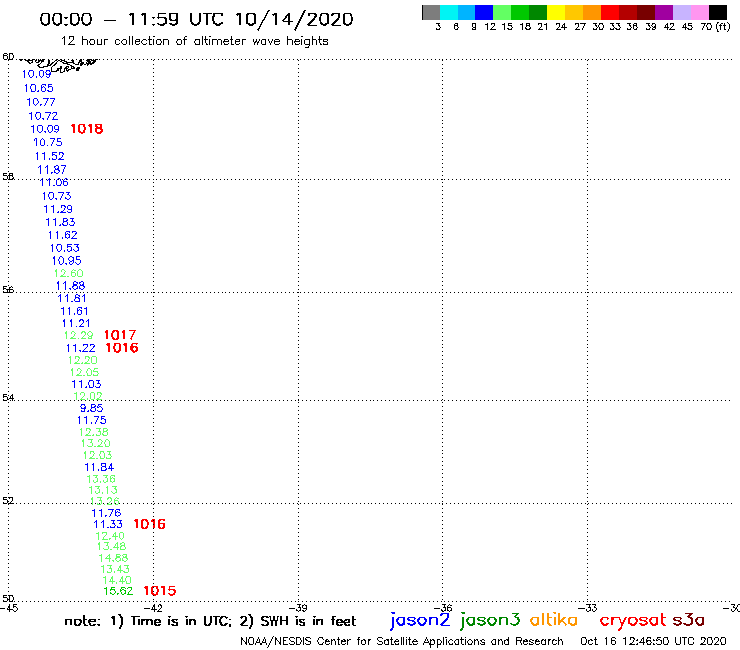This screenshot has width=740, height=650.
Task: Click the wave height value 10.73
Action: click(56, 196)
